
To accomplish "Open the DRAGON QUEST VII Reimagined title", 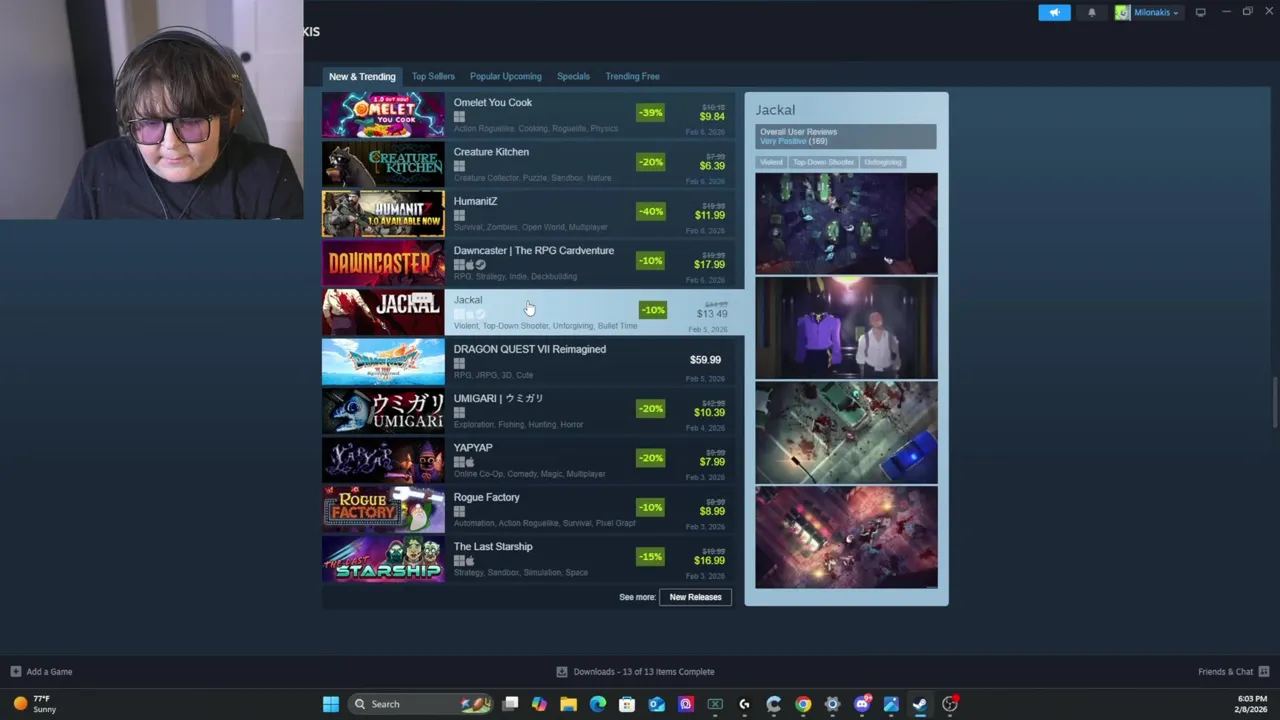I will coord(530,349).
